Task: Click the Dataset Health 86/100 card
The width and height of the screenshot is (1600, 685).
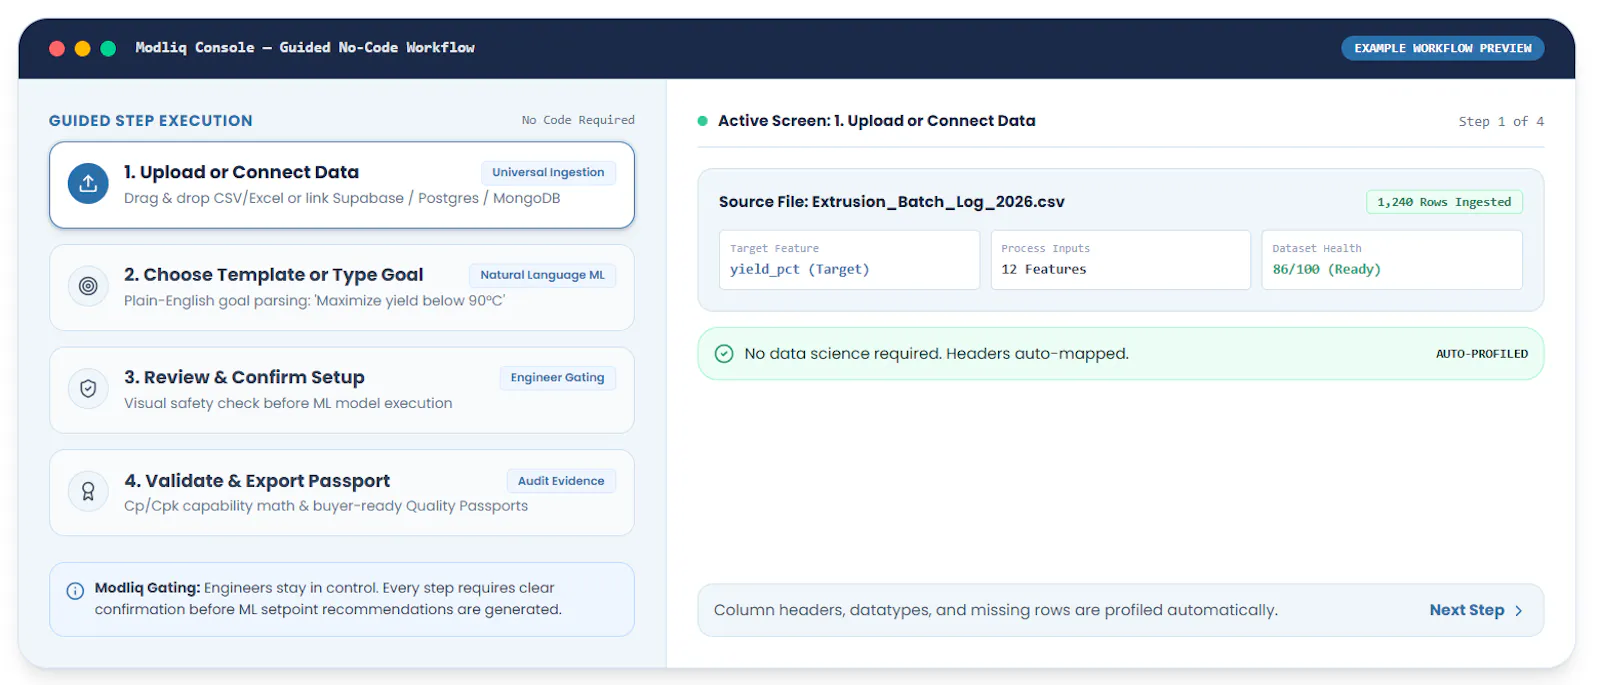Action: coord(1392,260)
